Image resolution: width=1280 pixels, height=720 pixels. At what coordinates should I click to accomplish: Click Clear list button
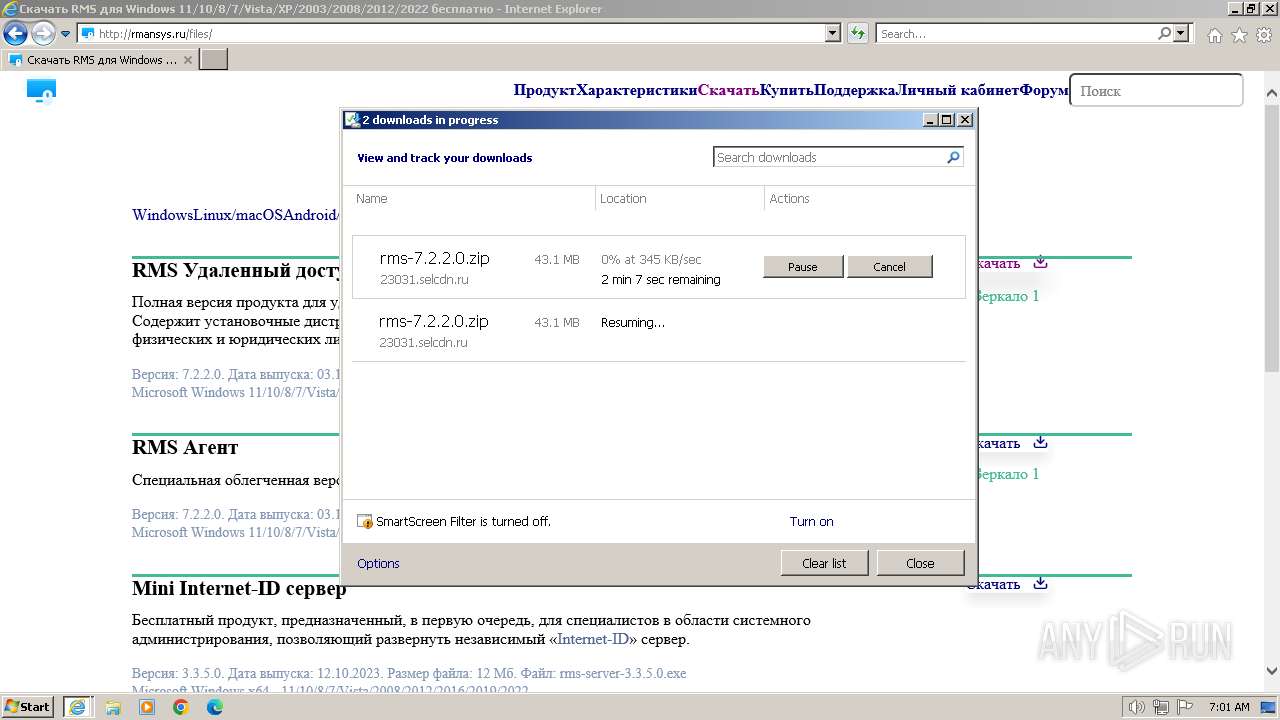824,563
